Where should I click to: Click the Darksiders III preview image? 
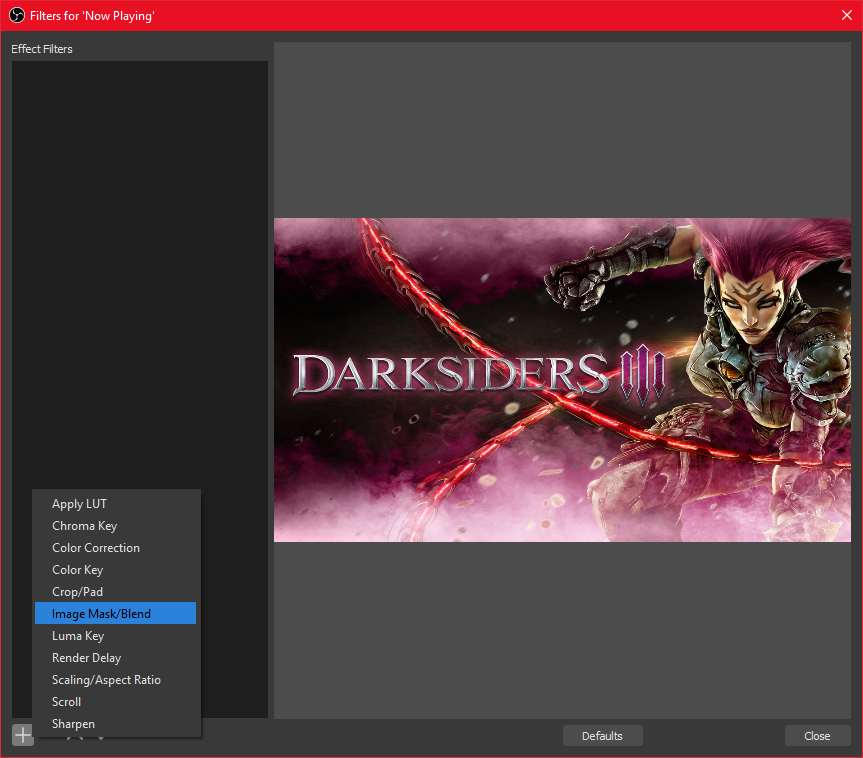[x=562, y=380]
